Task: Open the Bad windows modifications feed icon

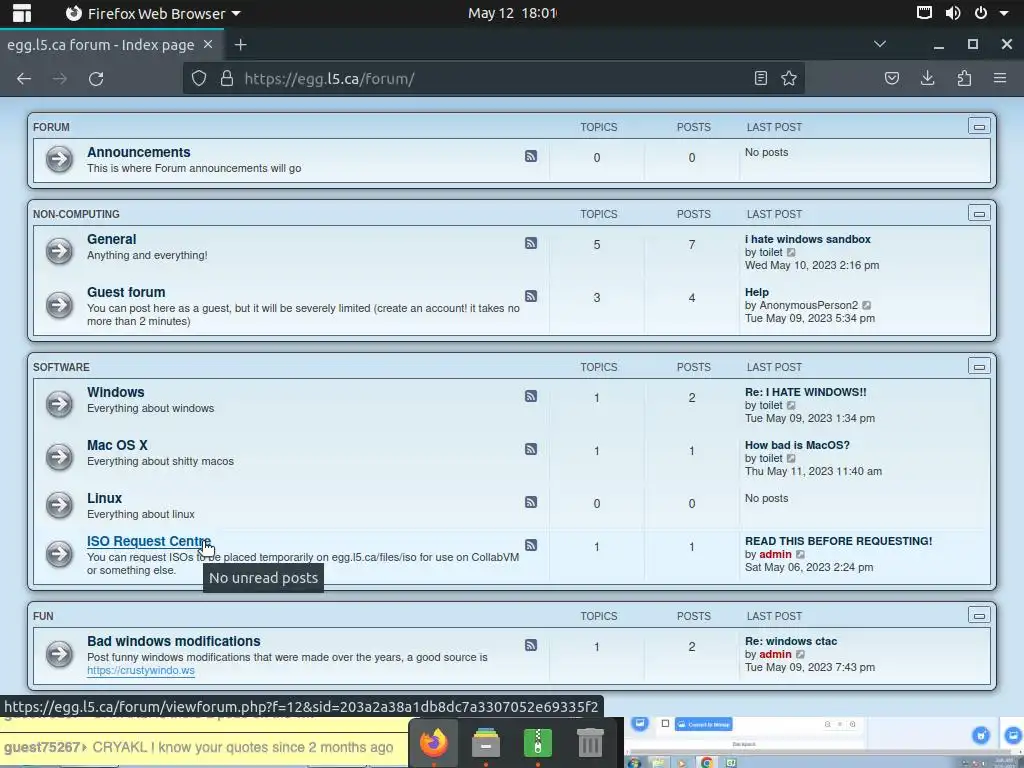Action: 531,645
